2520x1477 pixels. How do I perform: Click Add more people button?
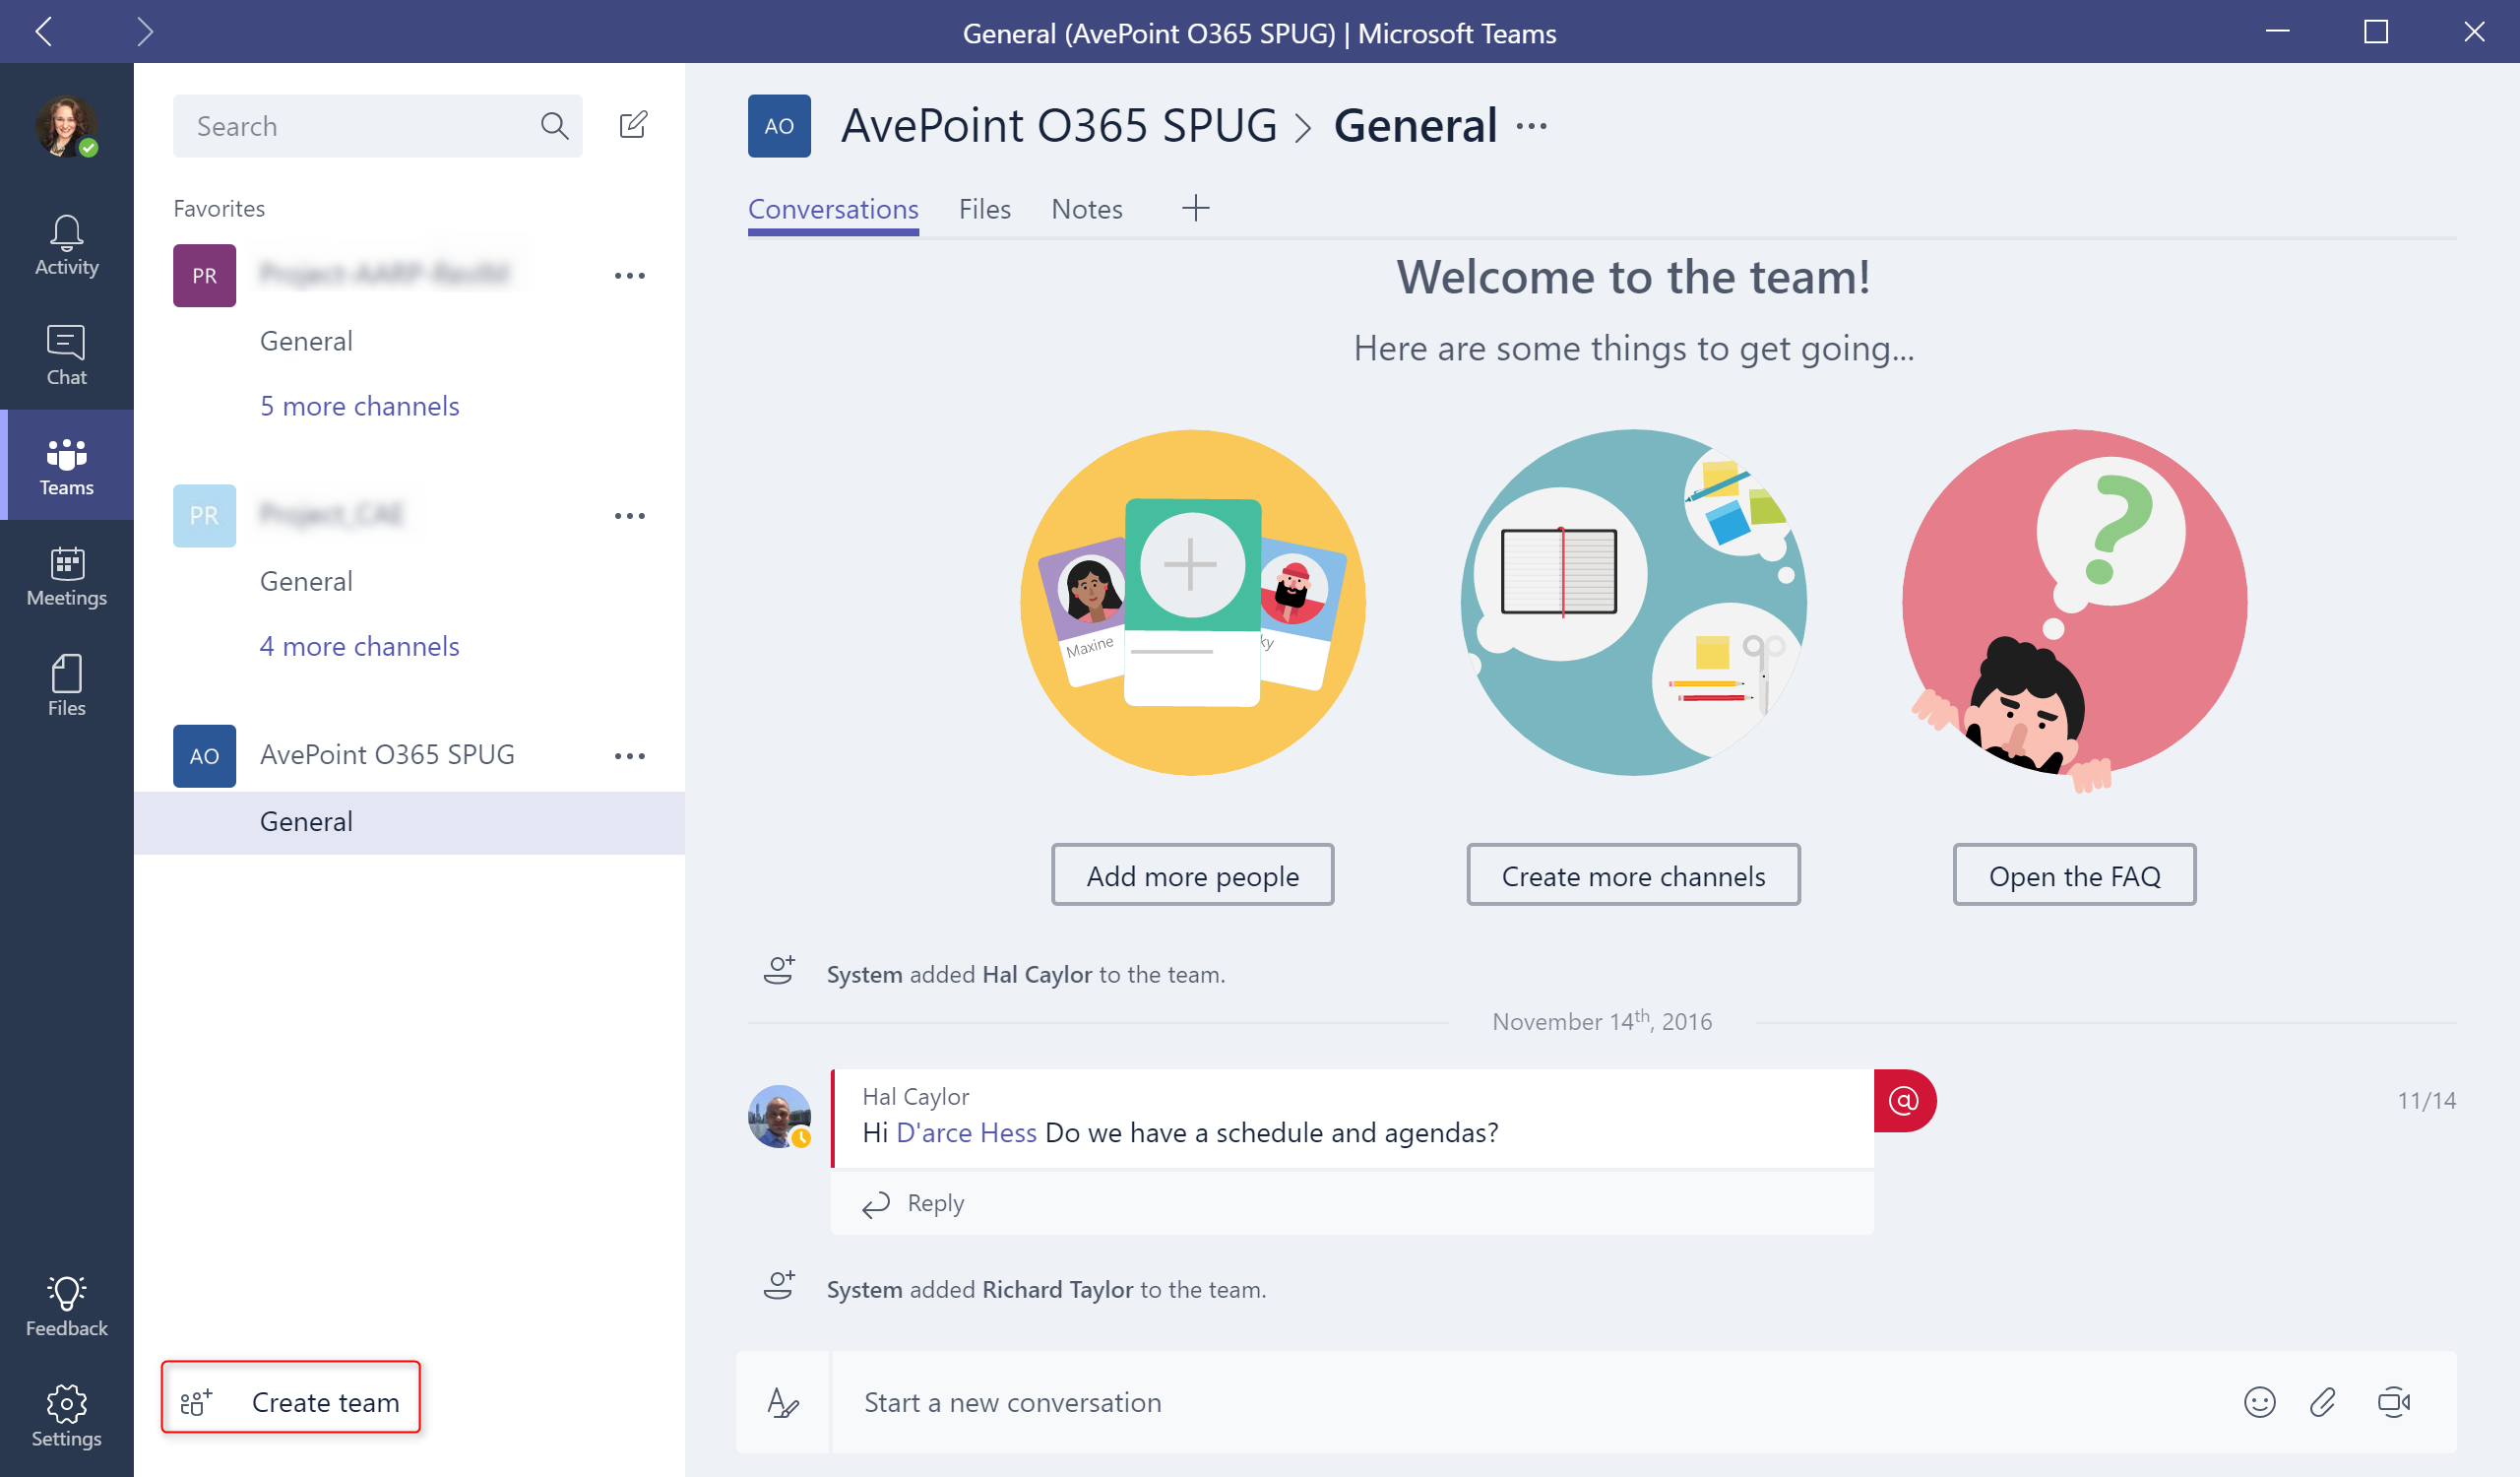pos(1192,875)
